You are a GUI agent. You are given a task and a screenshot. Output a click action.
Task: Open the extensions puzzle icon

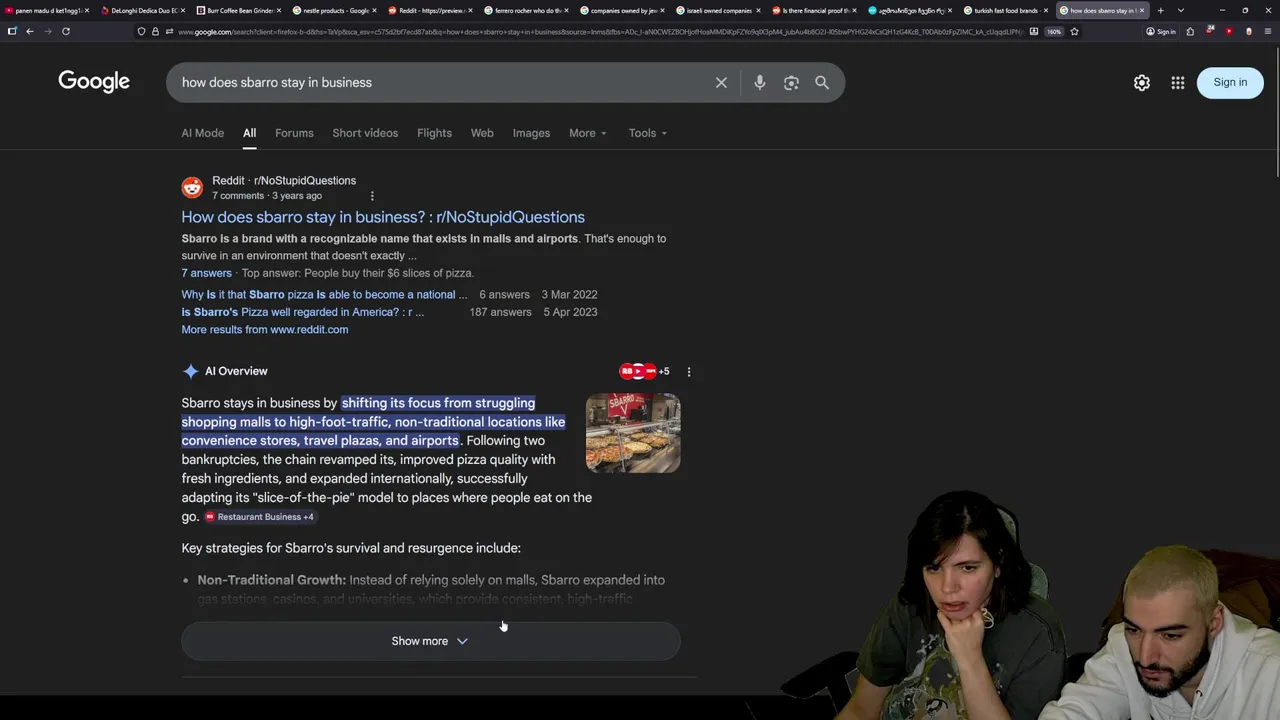pyautogui.click(x=1190, y=31)
